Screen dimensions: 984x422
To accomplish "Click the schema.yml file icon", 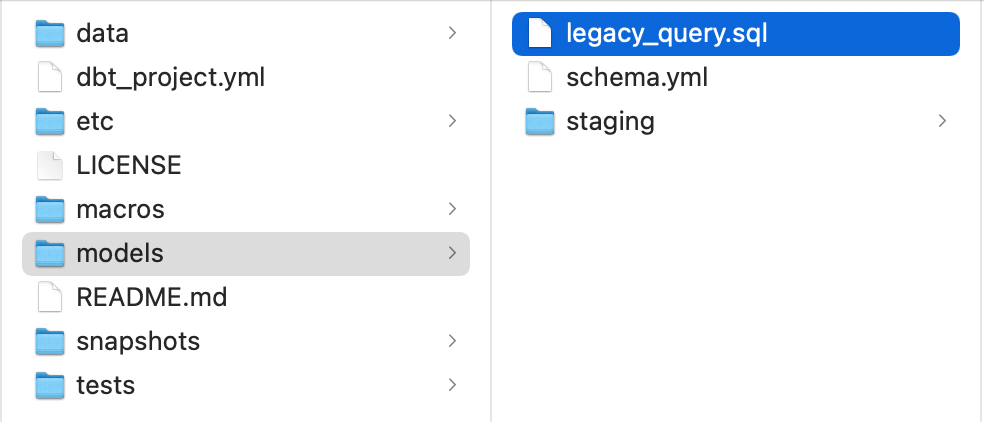I will (540, 78).
